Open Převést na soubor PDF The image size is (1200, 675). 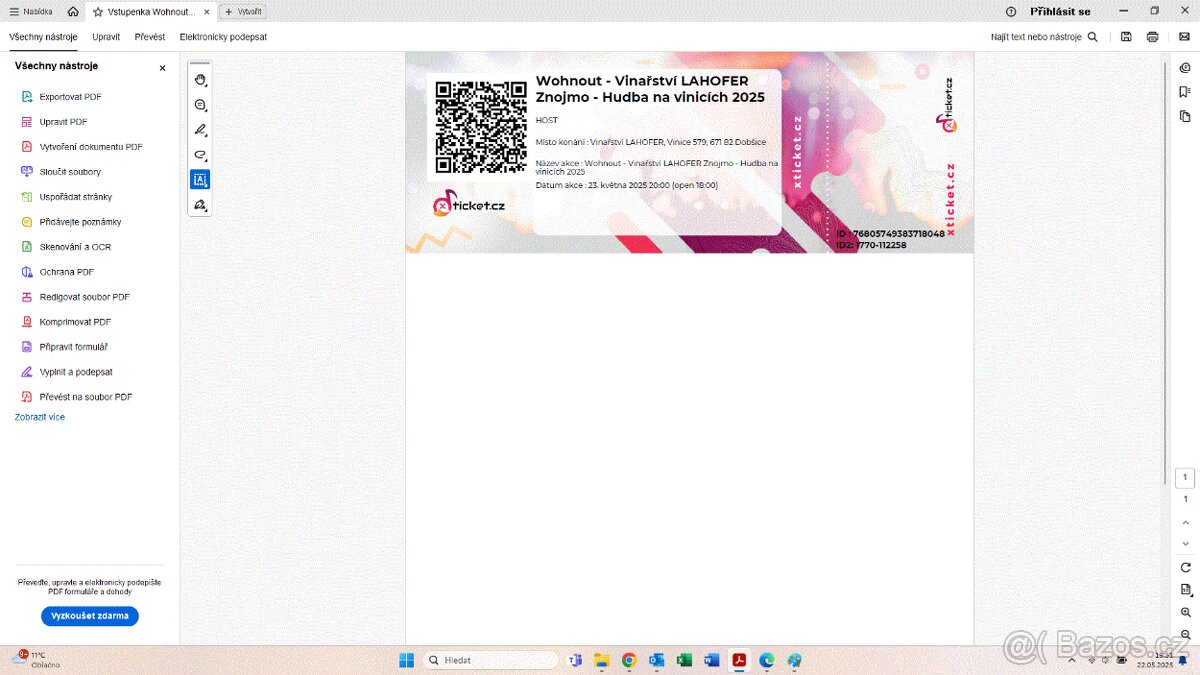coord(77,397)
